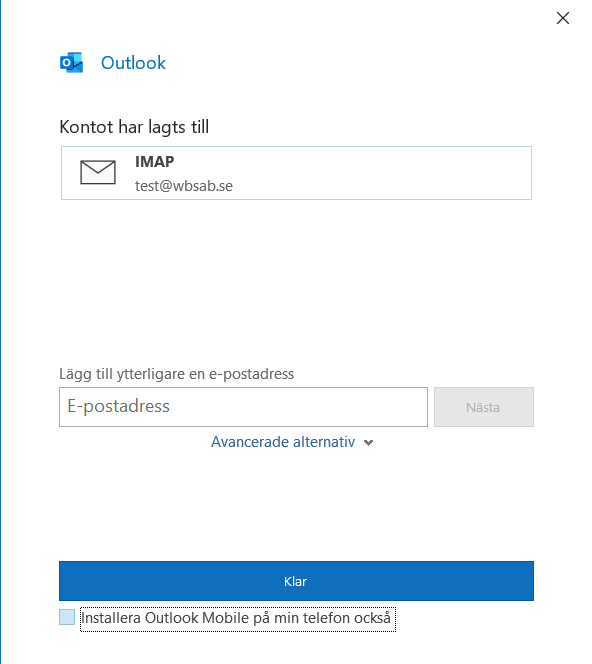Click the Outlook logo icon
This screenshot has width=592, height=664.
(x=71, y=63)
